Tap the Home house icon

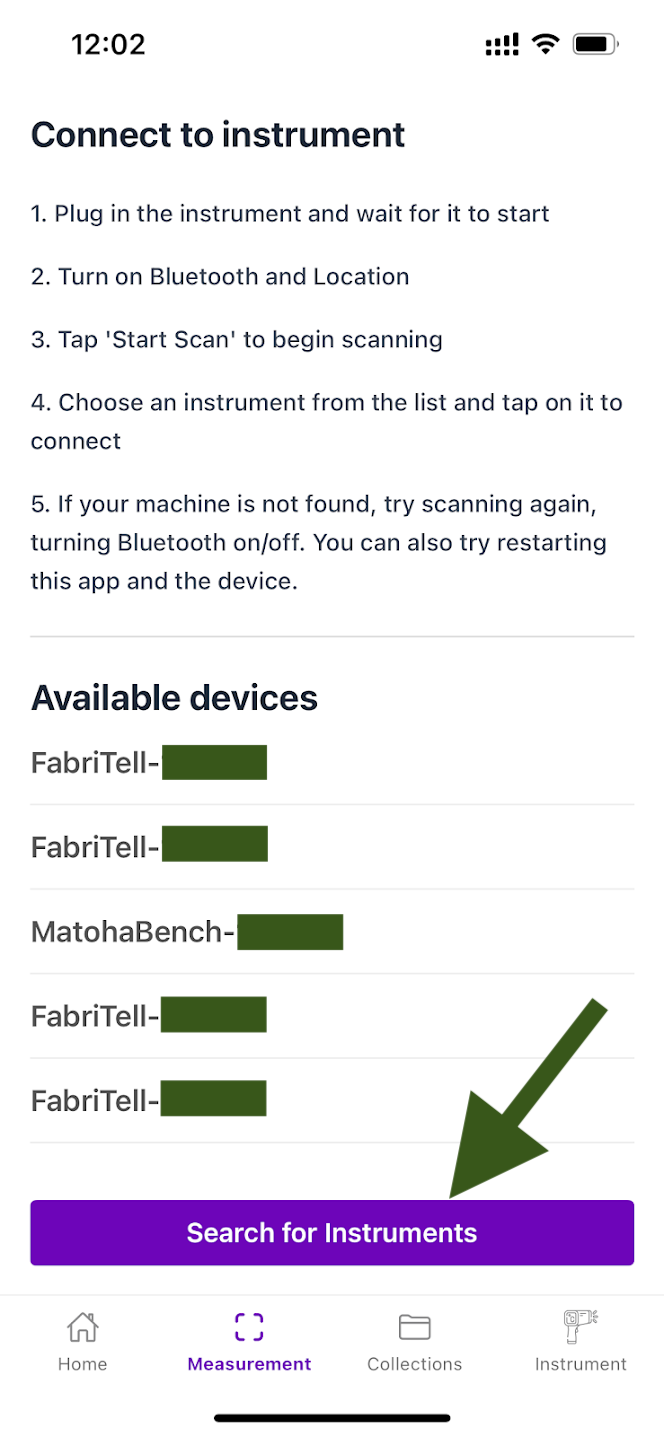tap(82, 1327)
